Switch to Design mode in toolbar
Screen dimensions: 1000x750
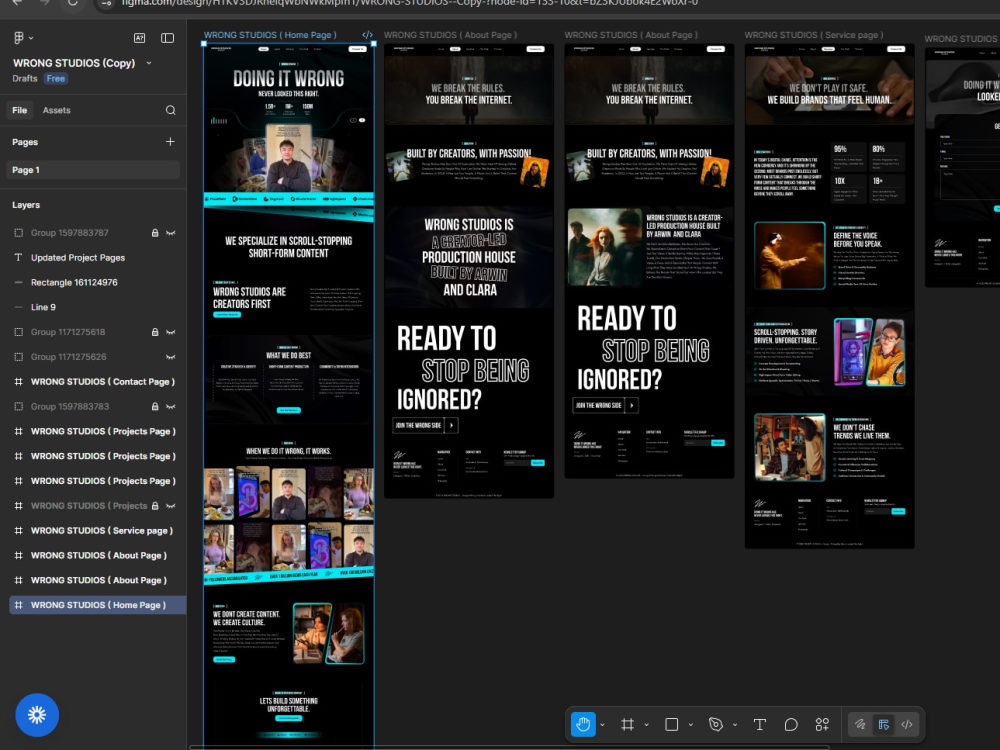click(883, 724)
